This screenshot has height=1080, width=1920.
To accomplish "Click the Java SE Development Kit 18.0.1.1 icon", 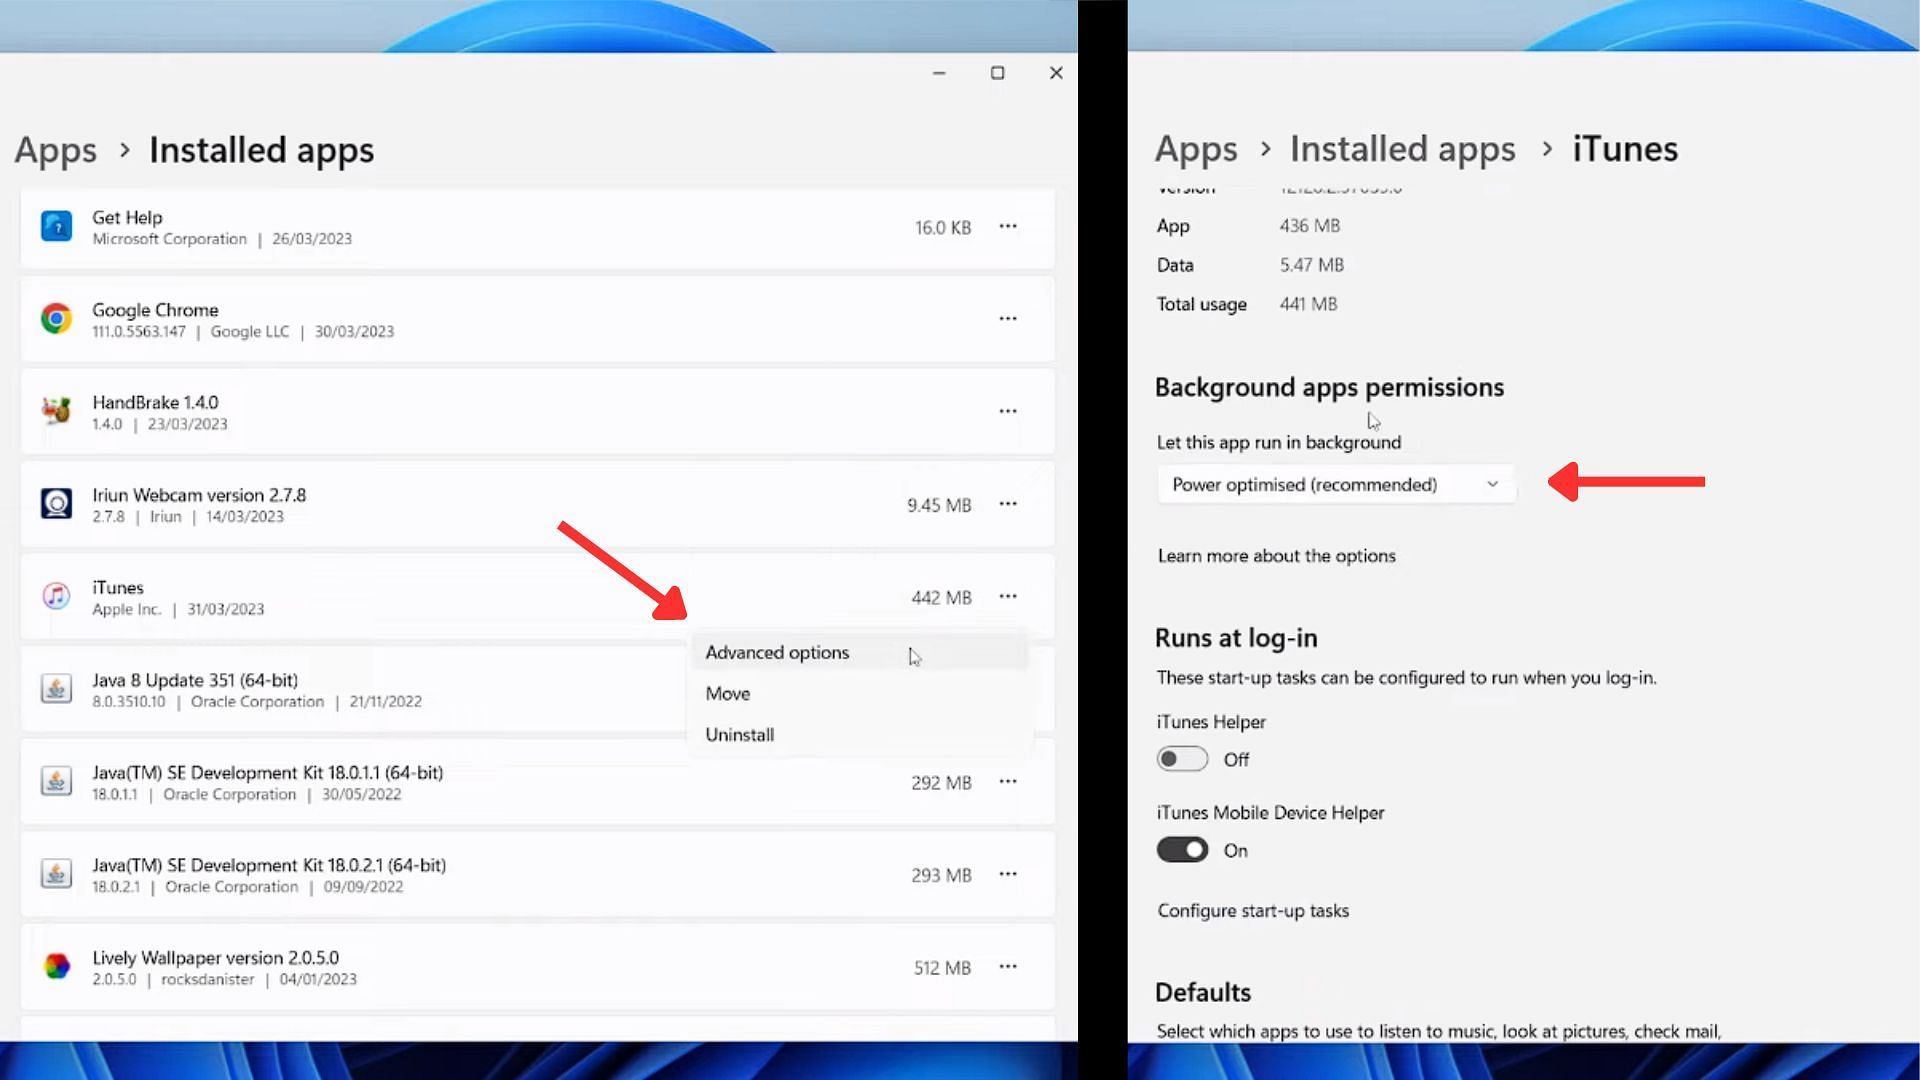I will point(56,781).
